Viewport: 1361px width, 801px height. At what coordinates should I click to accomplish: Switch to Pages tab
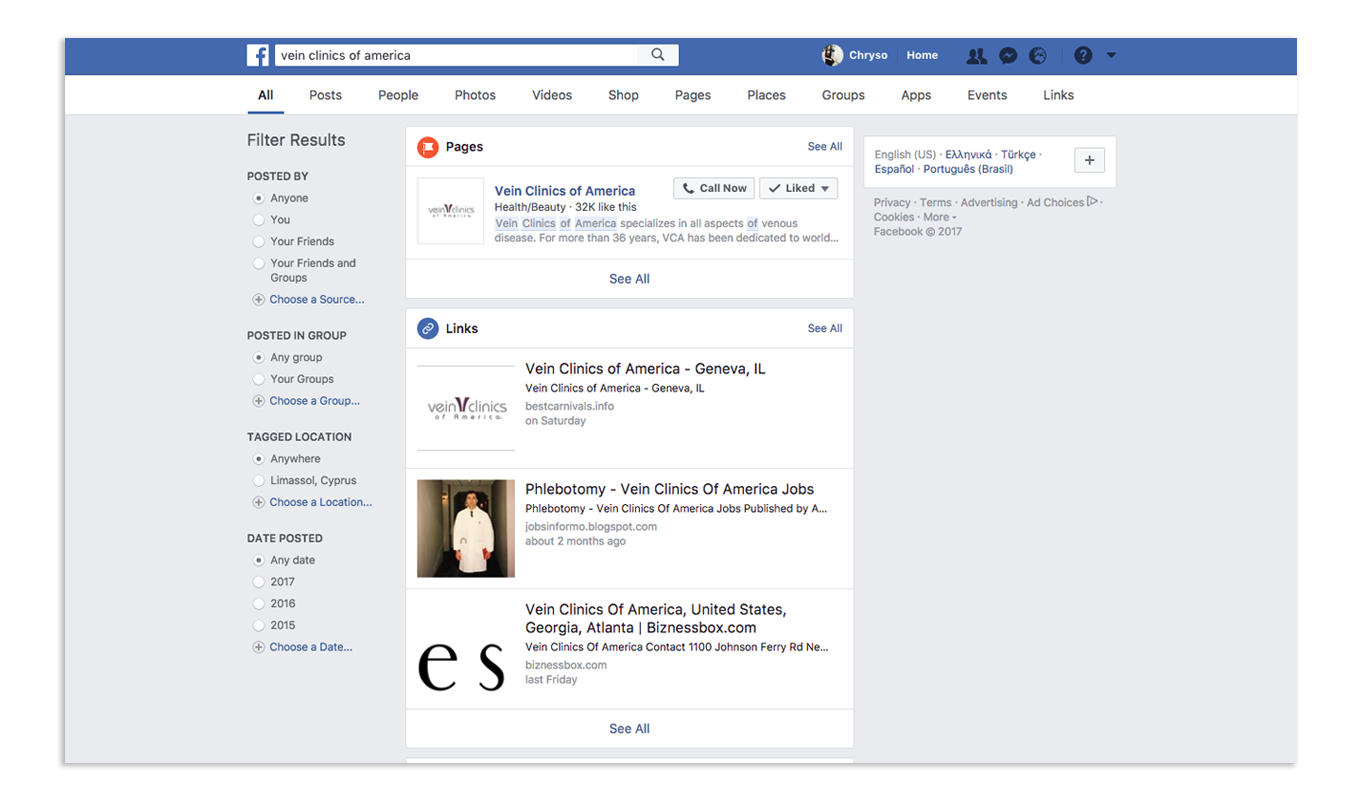(693, 95)
